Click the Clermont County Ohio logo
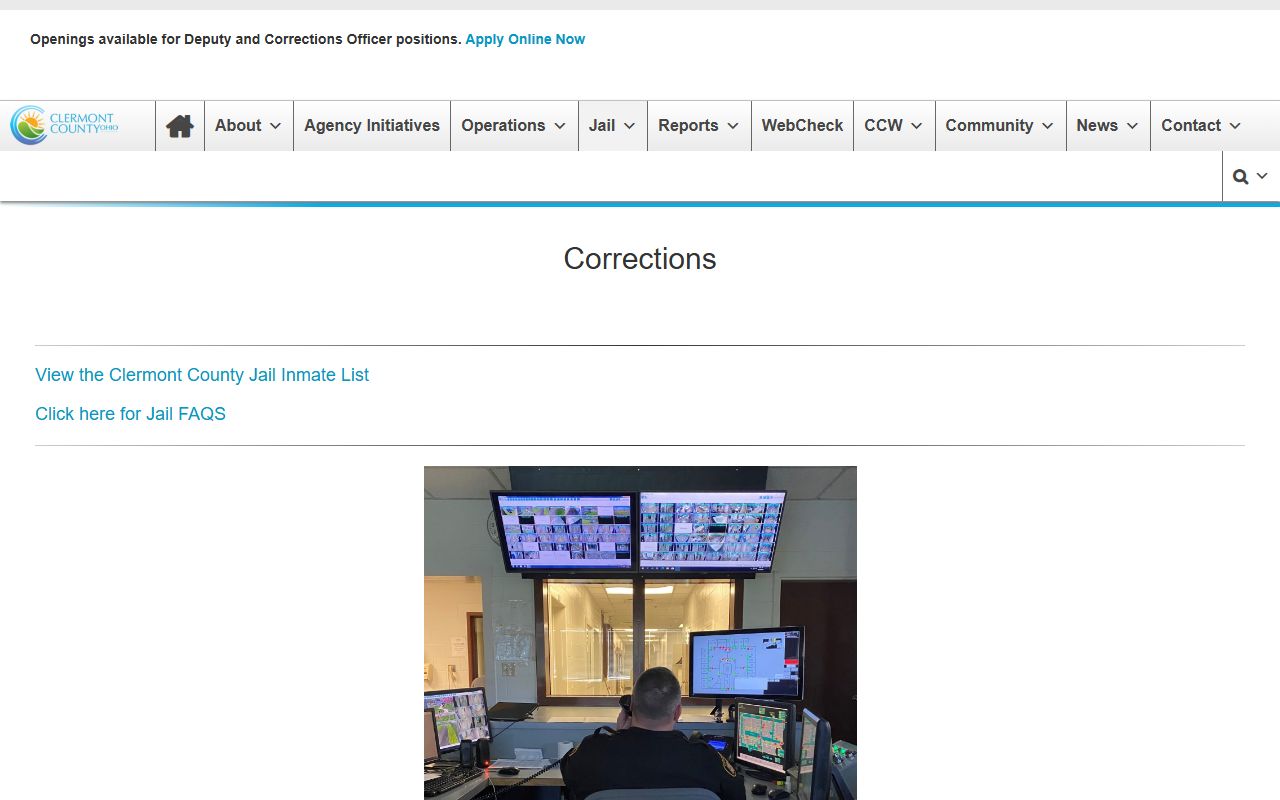1280x800 pixels. [65, 125]
